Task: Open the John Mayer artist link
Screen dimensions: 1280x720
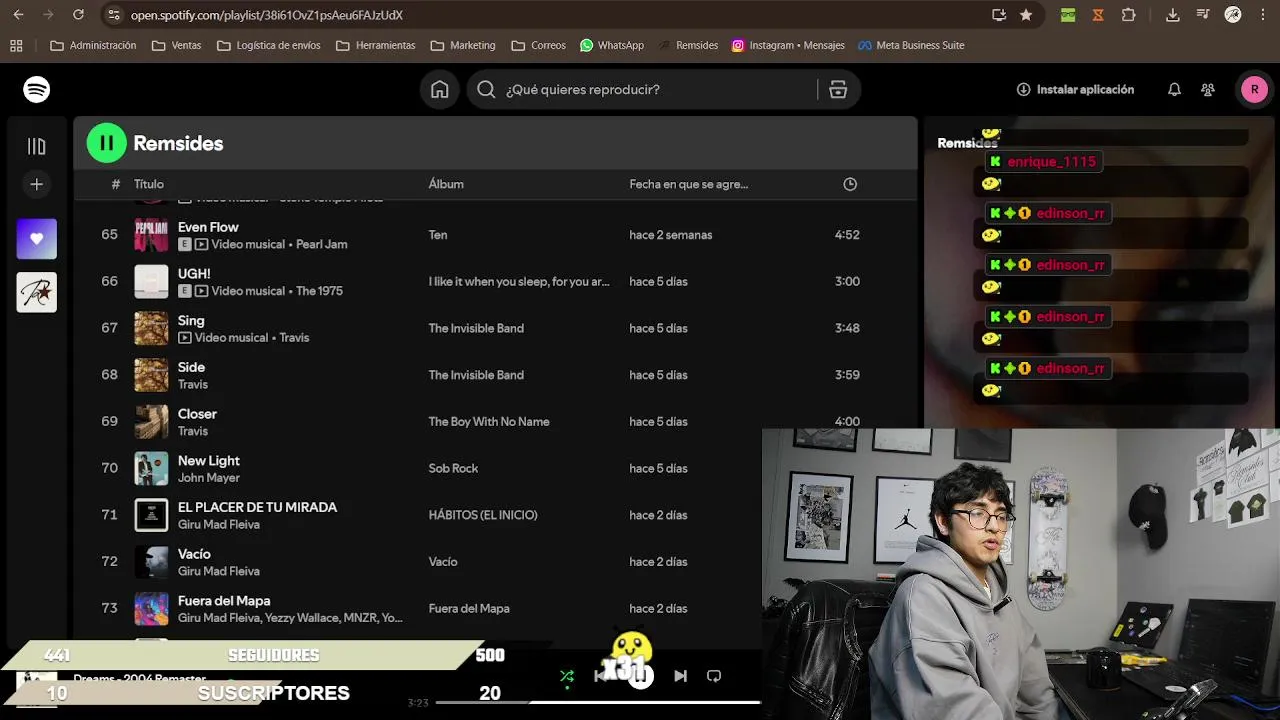Action: 209,478
